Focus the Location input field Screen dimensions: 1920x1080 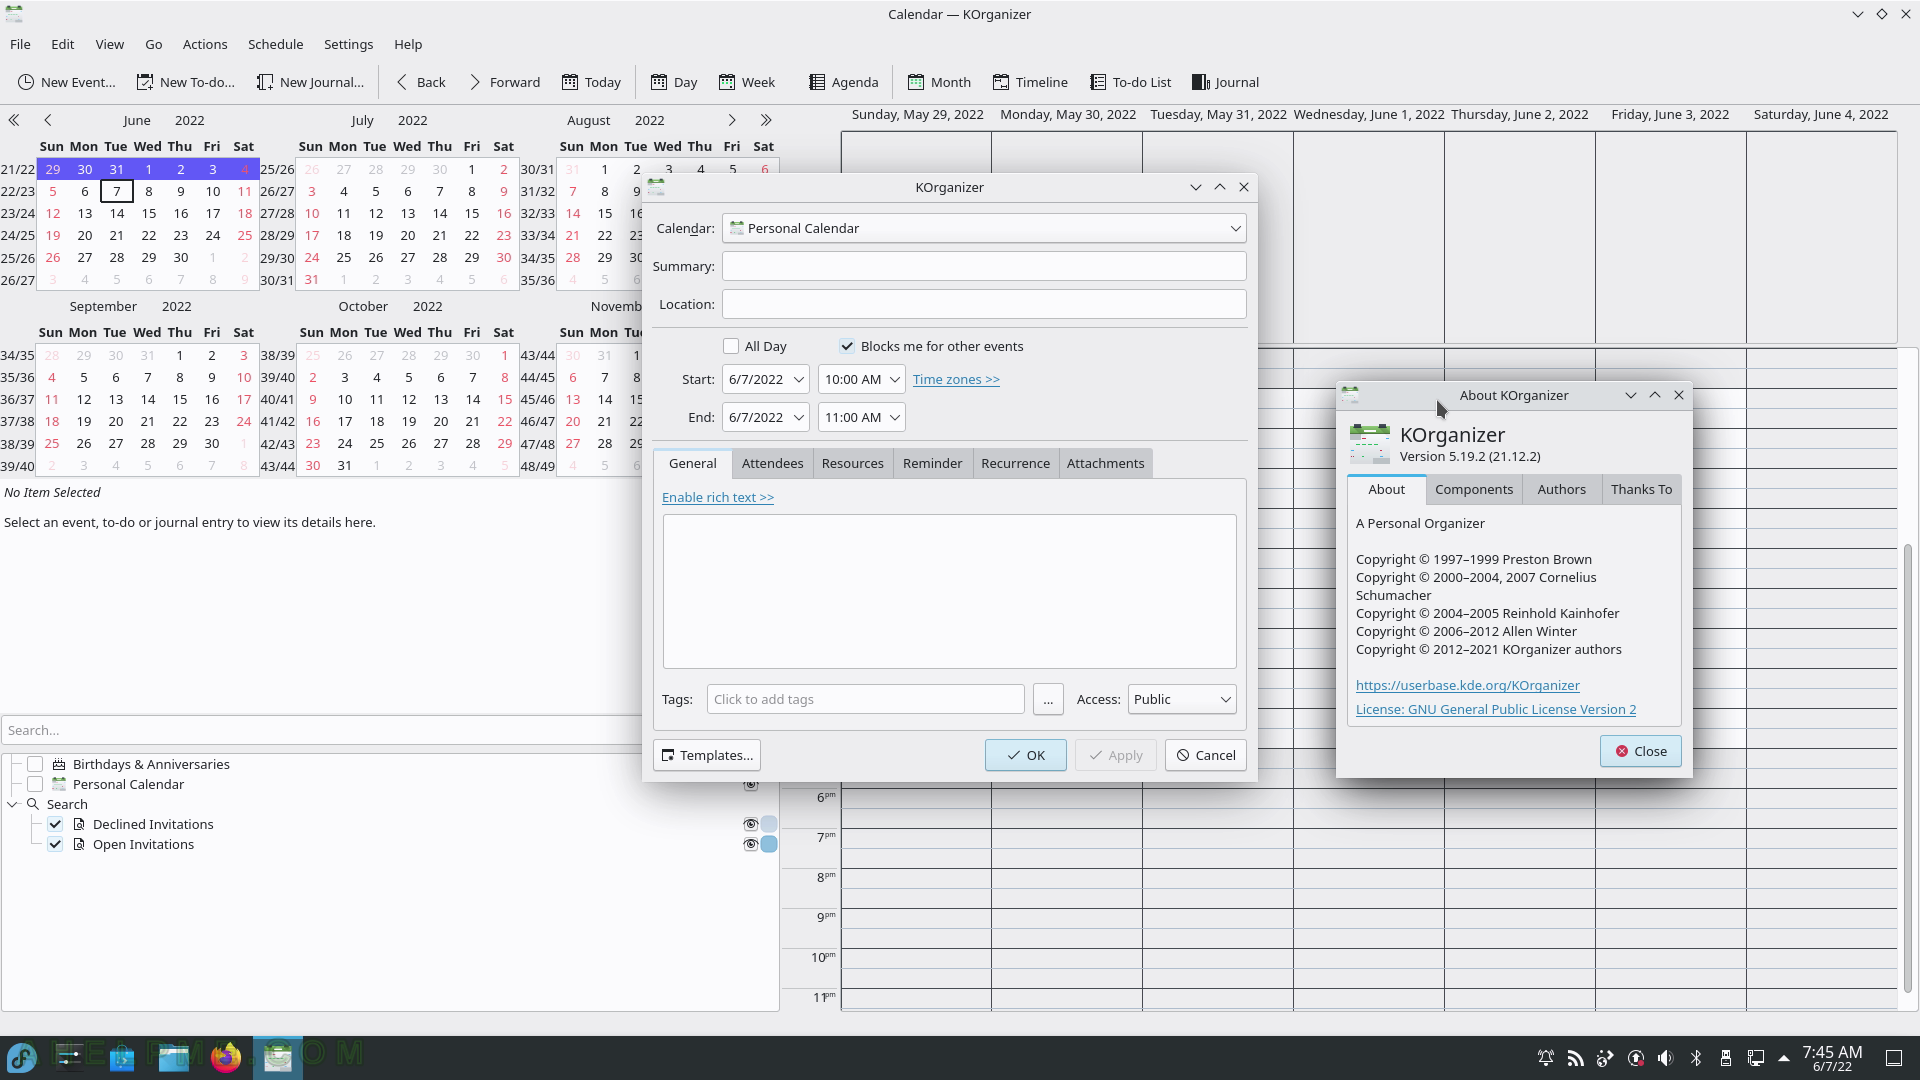(984, 304)
